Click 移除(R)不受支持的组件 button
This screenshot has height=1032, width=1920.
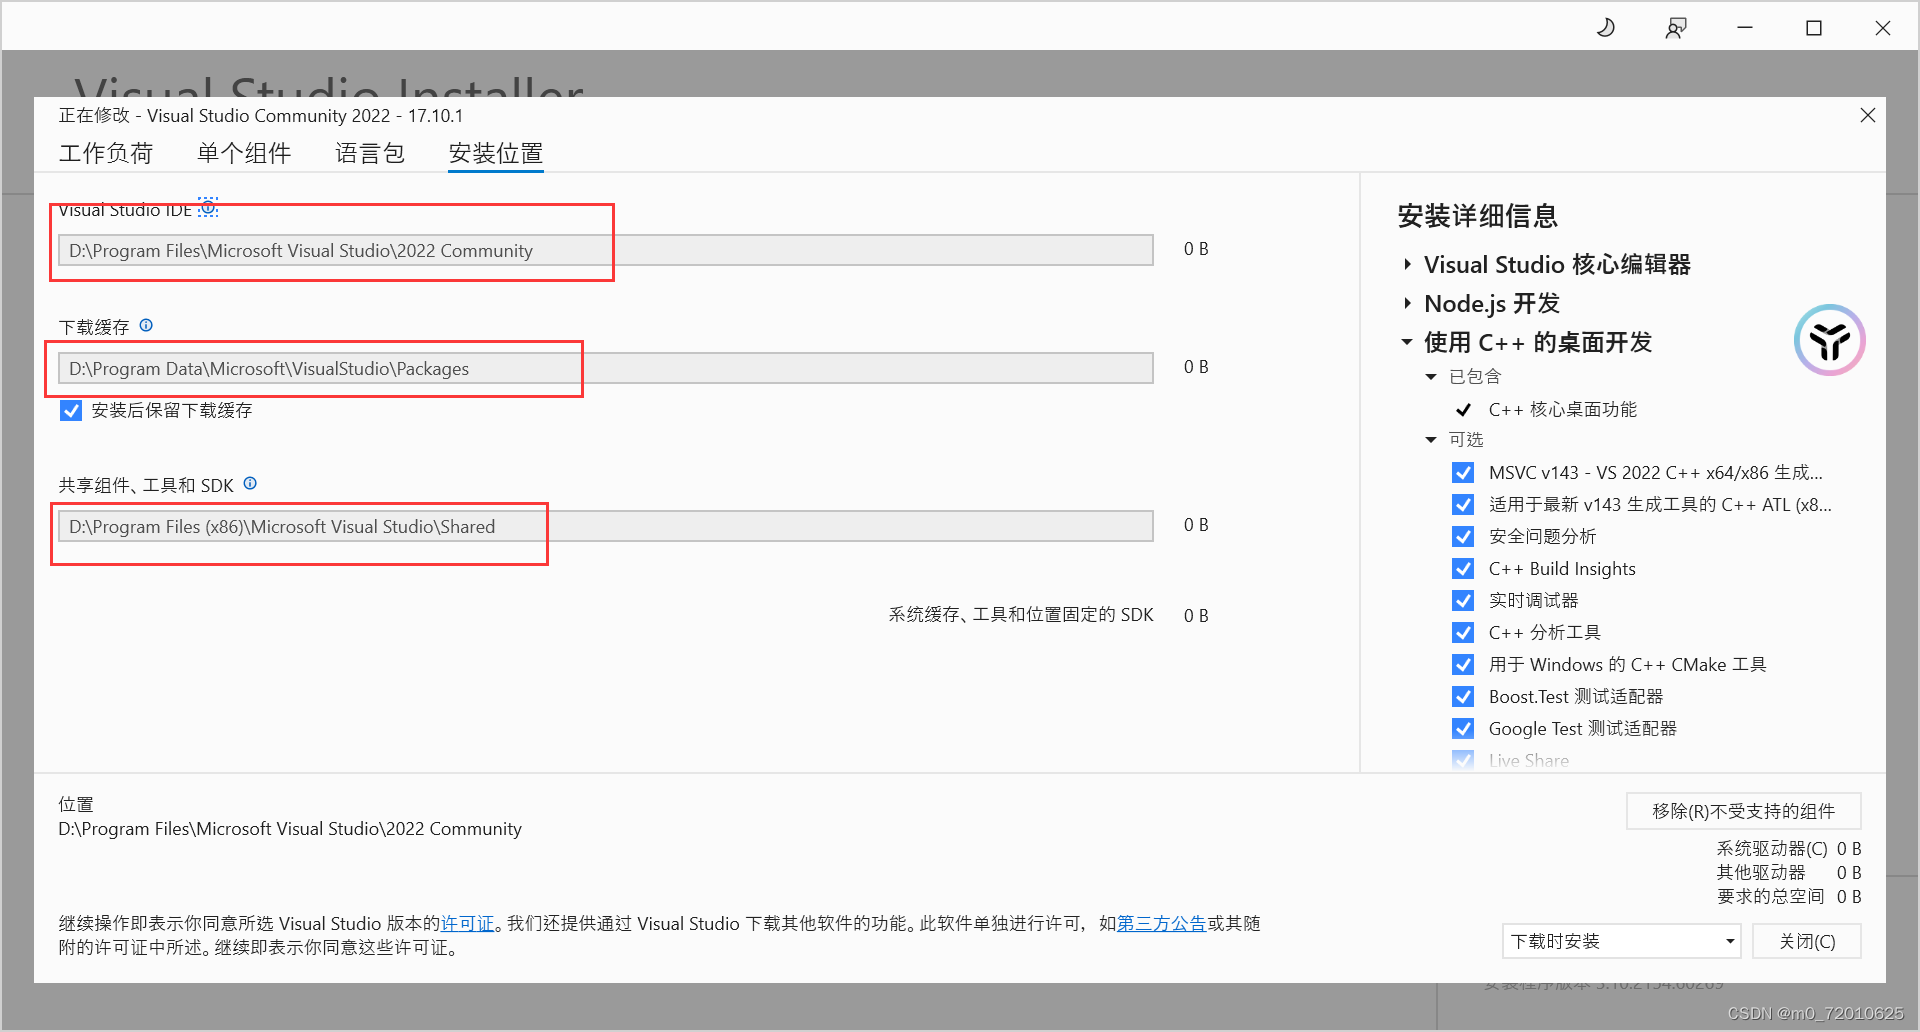(x=1744, y=811)
